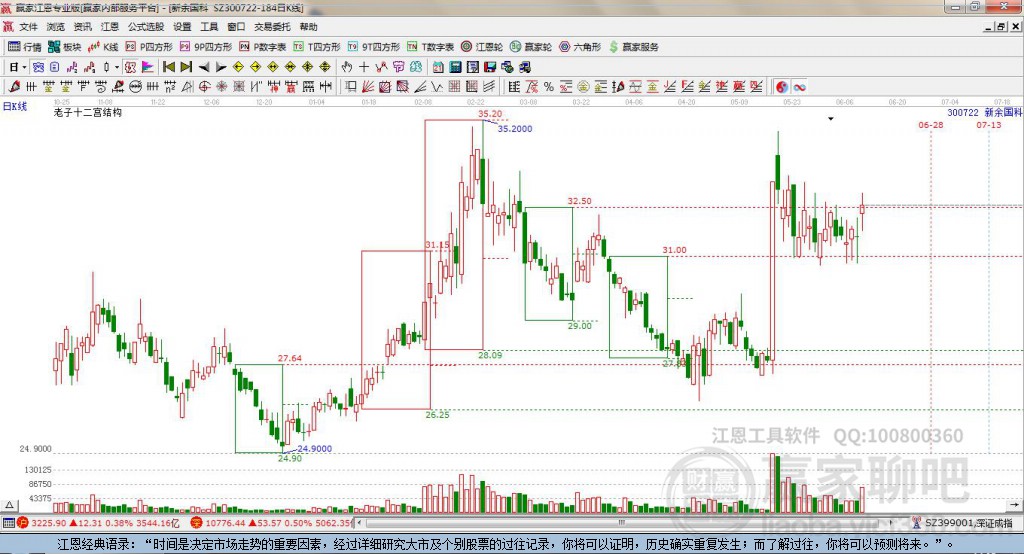The height and width of the screenshot is (554, 1024).
Task: Open the T四方形 tool
Action: pos(317,47)
